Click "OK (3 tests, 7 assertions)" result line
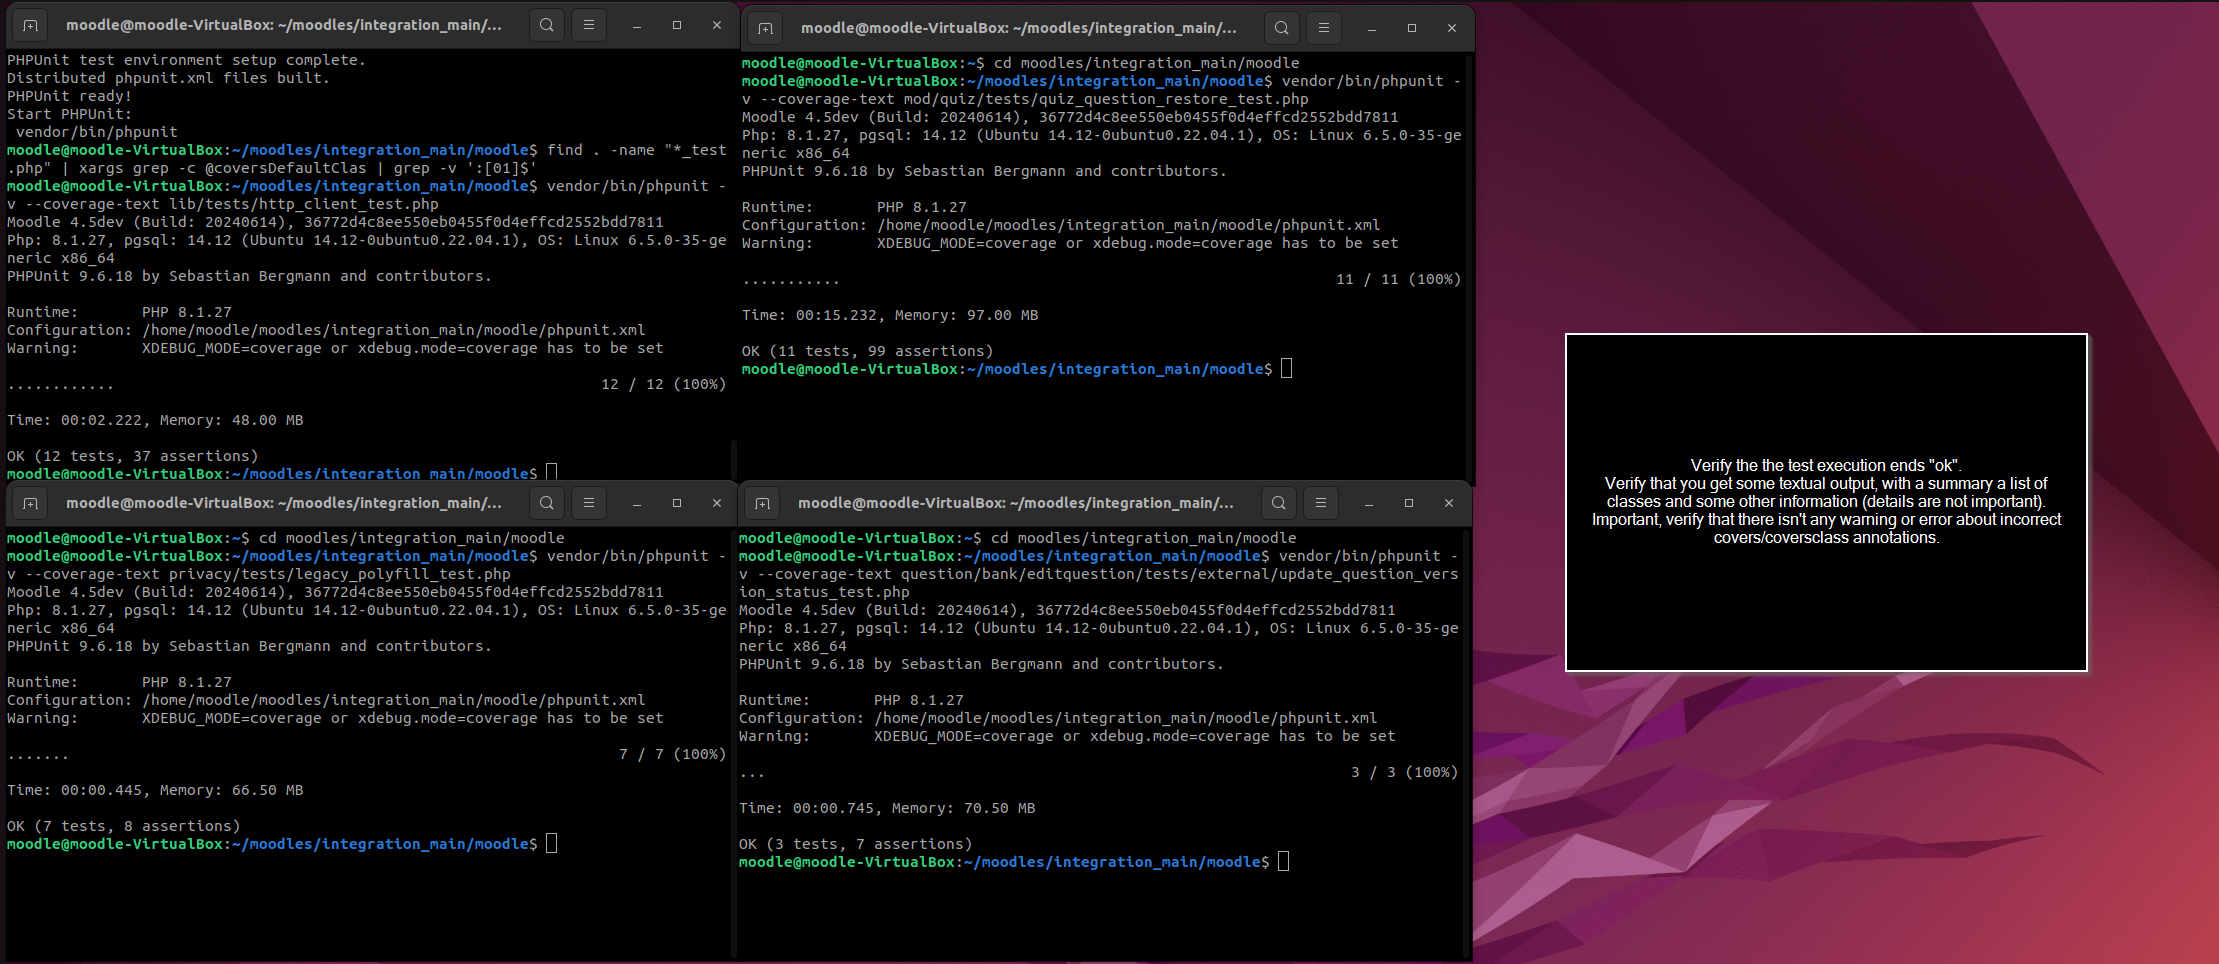Viewport: 2219px width, 964px height. coord(856,845)
